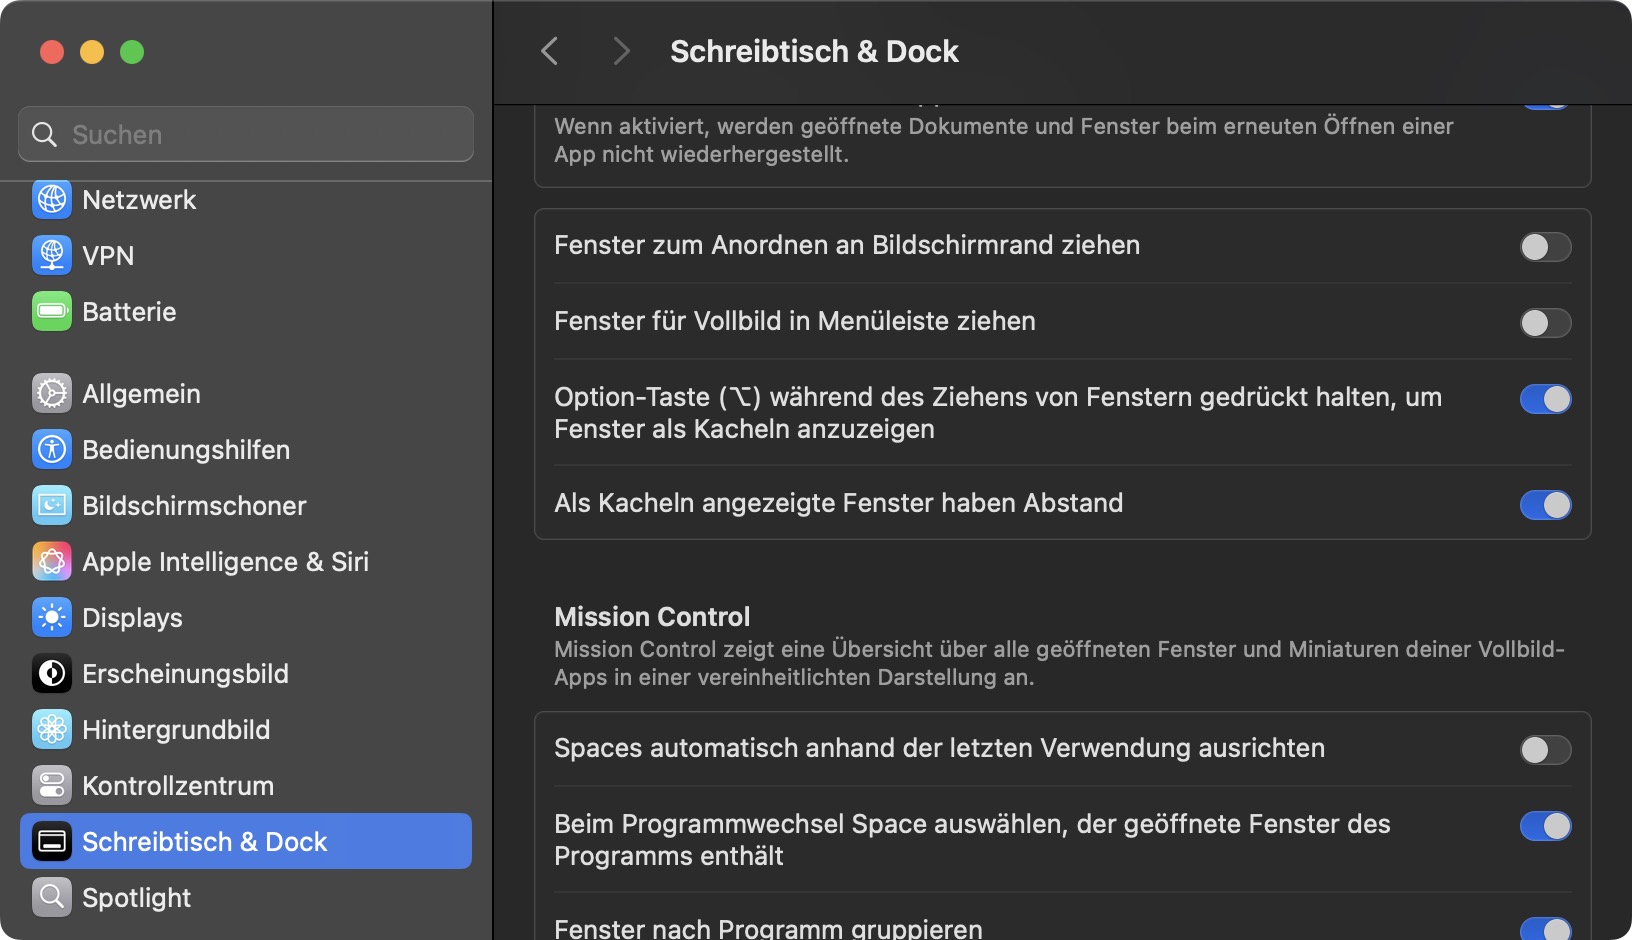
Task: Disable Als Kacheln angezeigte Fenster haben Abstand
Action: click(1545, 505)
